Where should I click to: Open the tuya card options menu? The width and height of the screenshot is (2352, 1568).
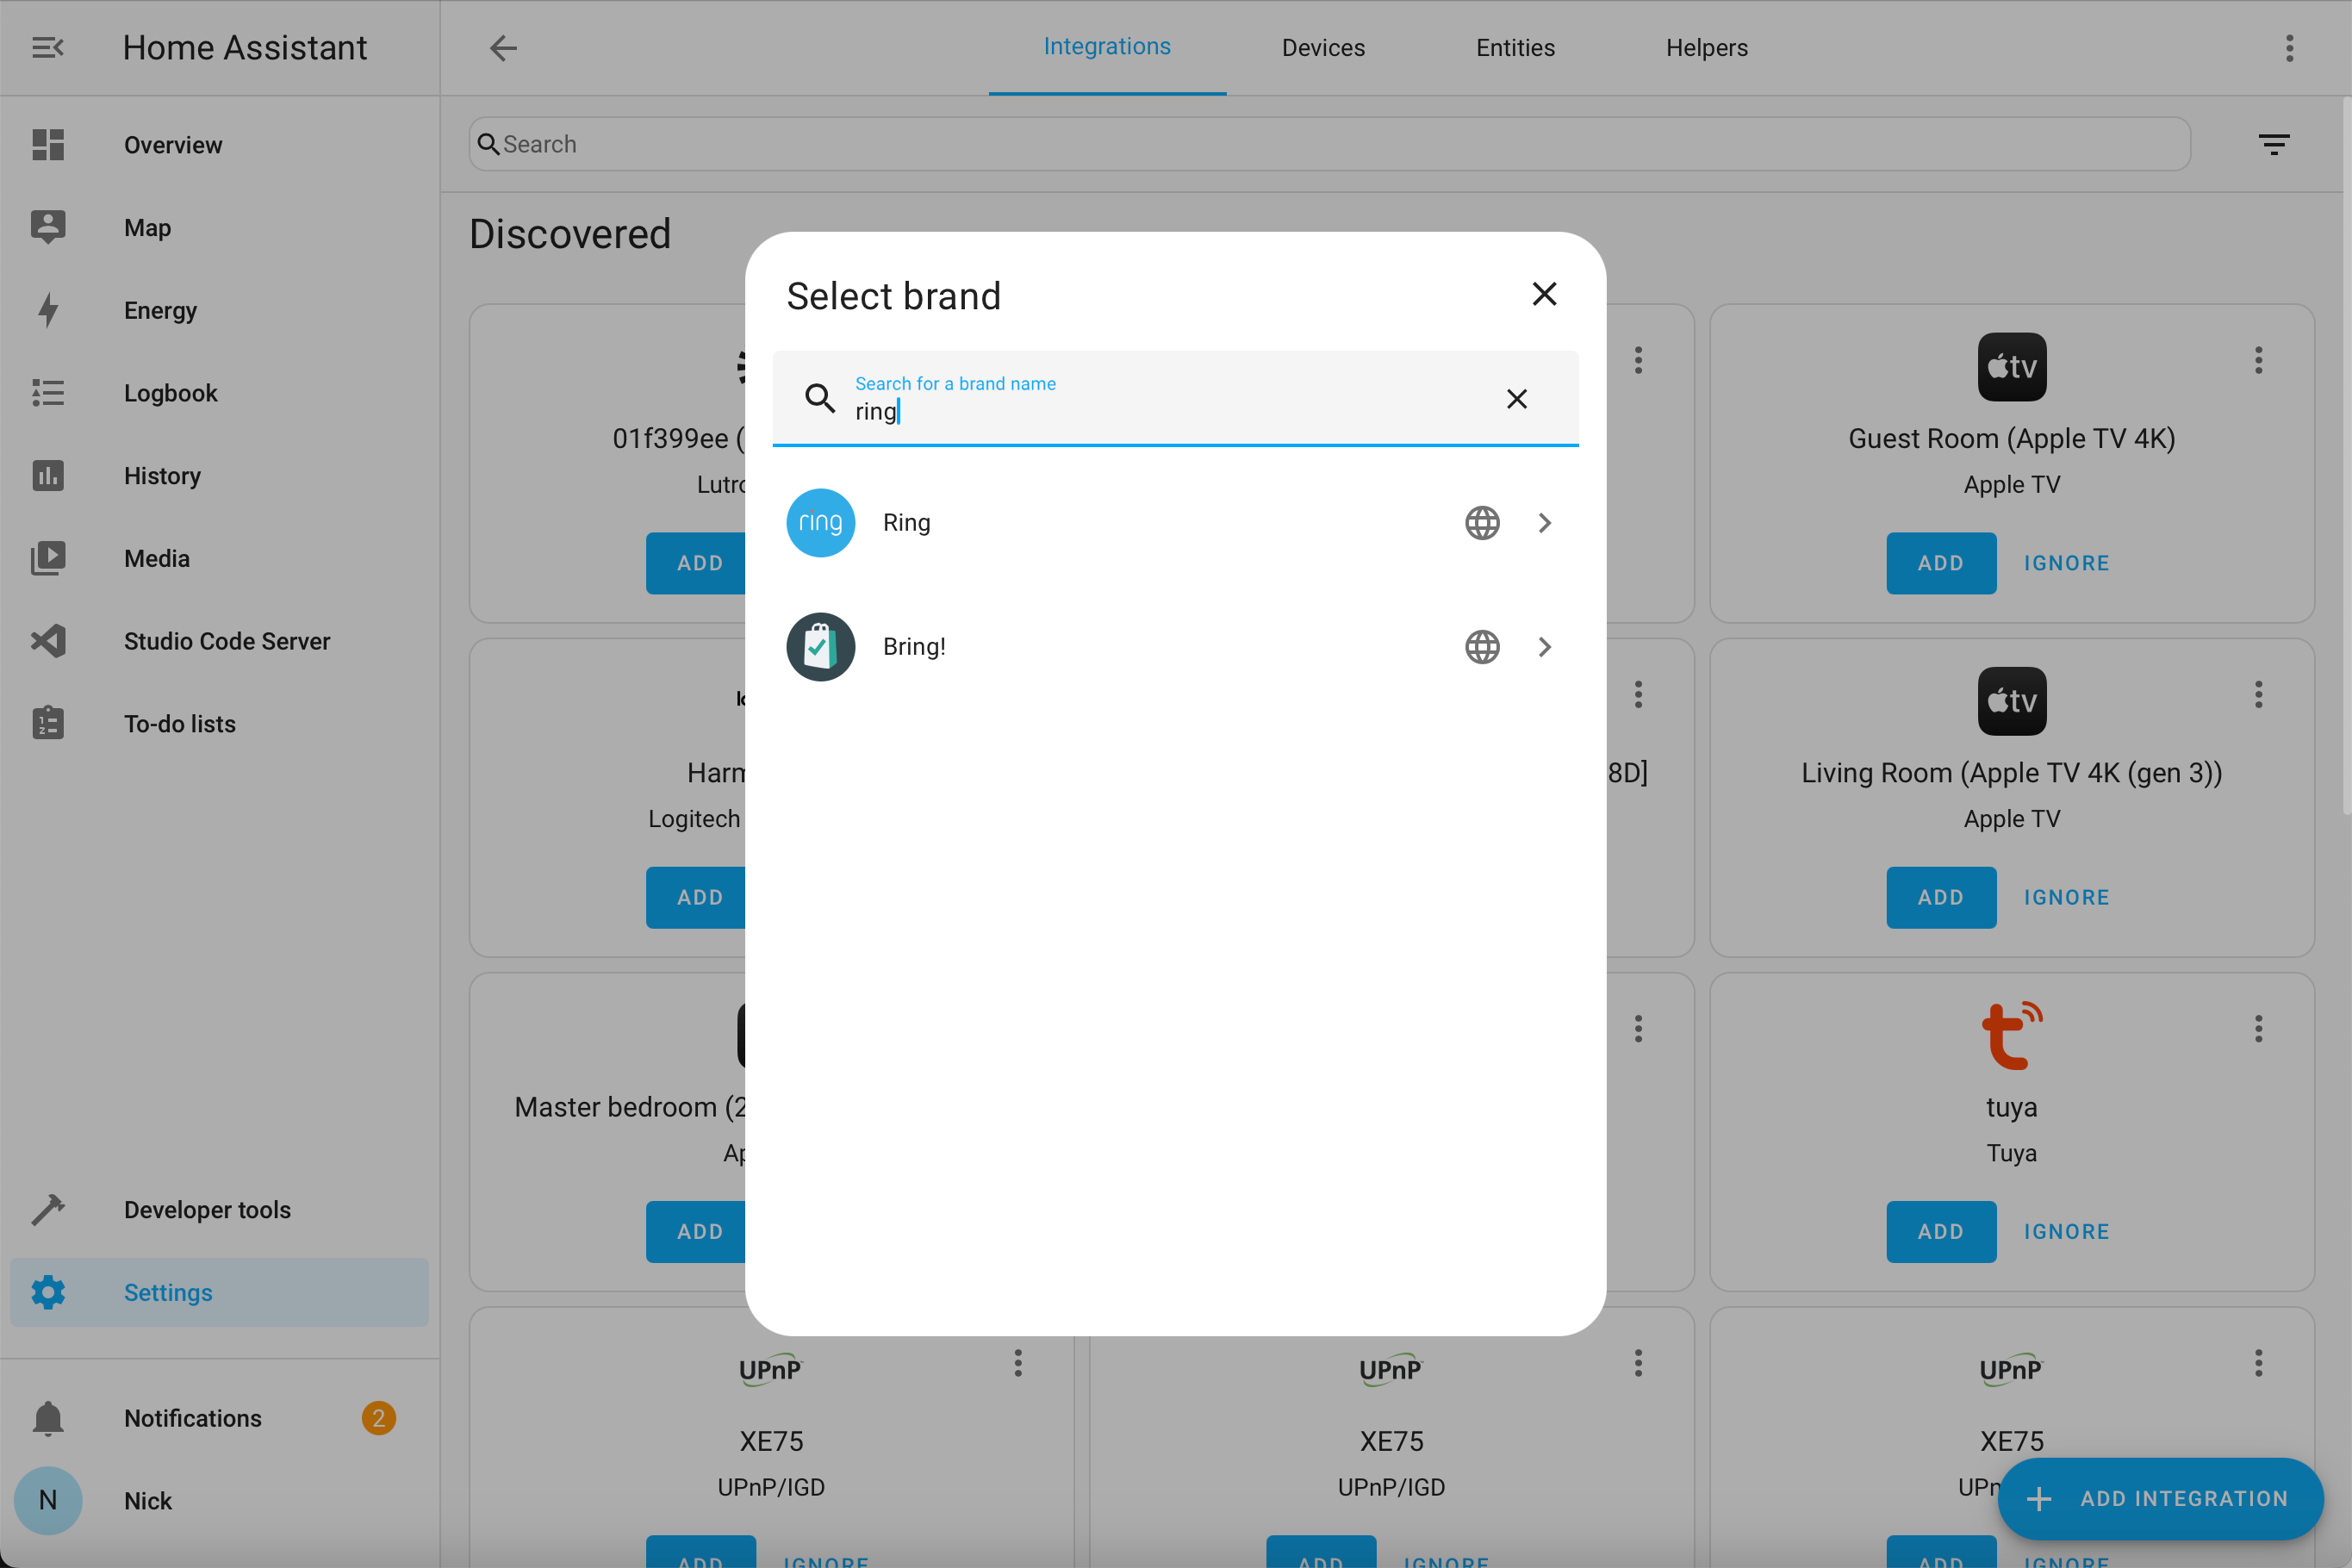pos(2258,1028)
